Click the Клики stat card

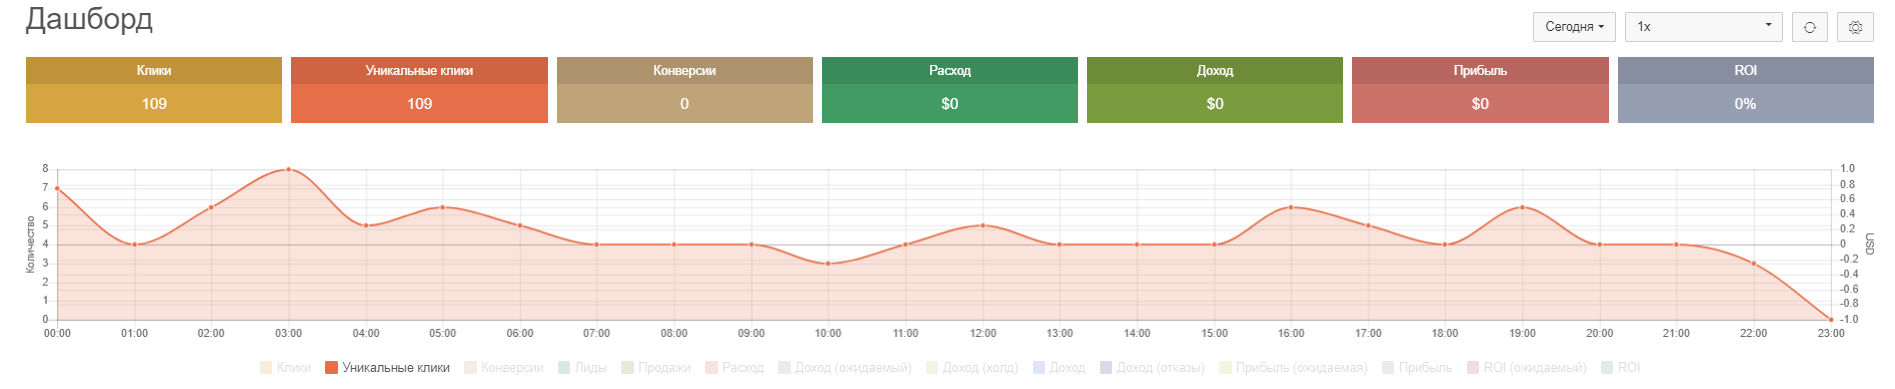click(154, 90)
